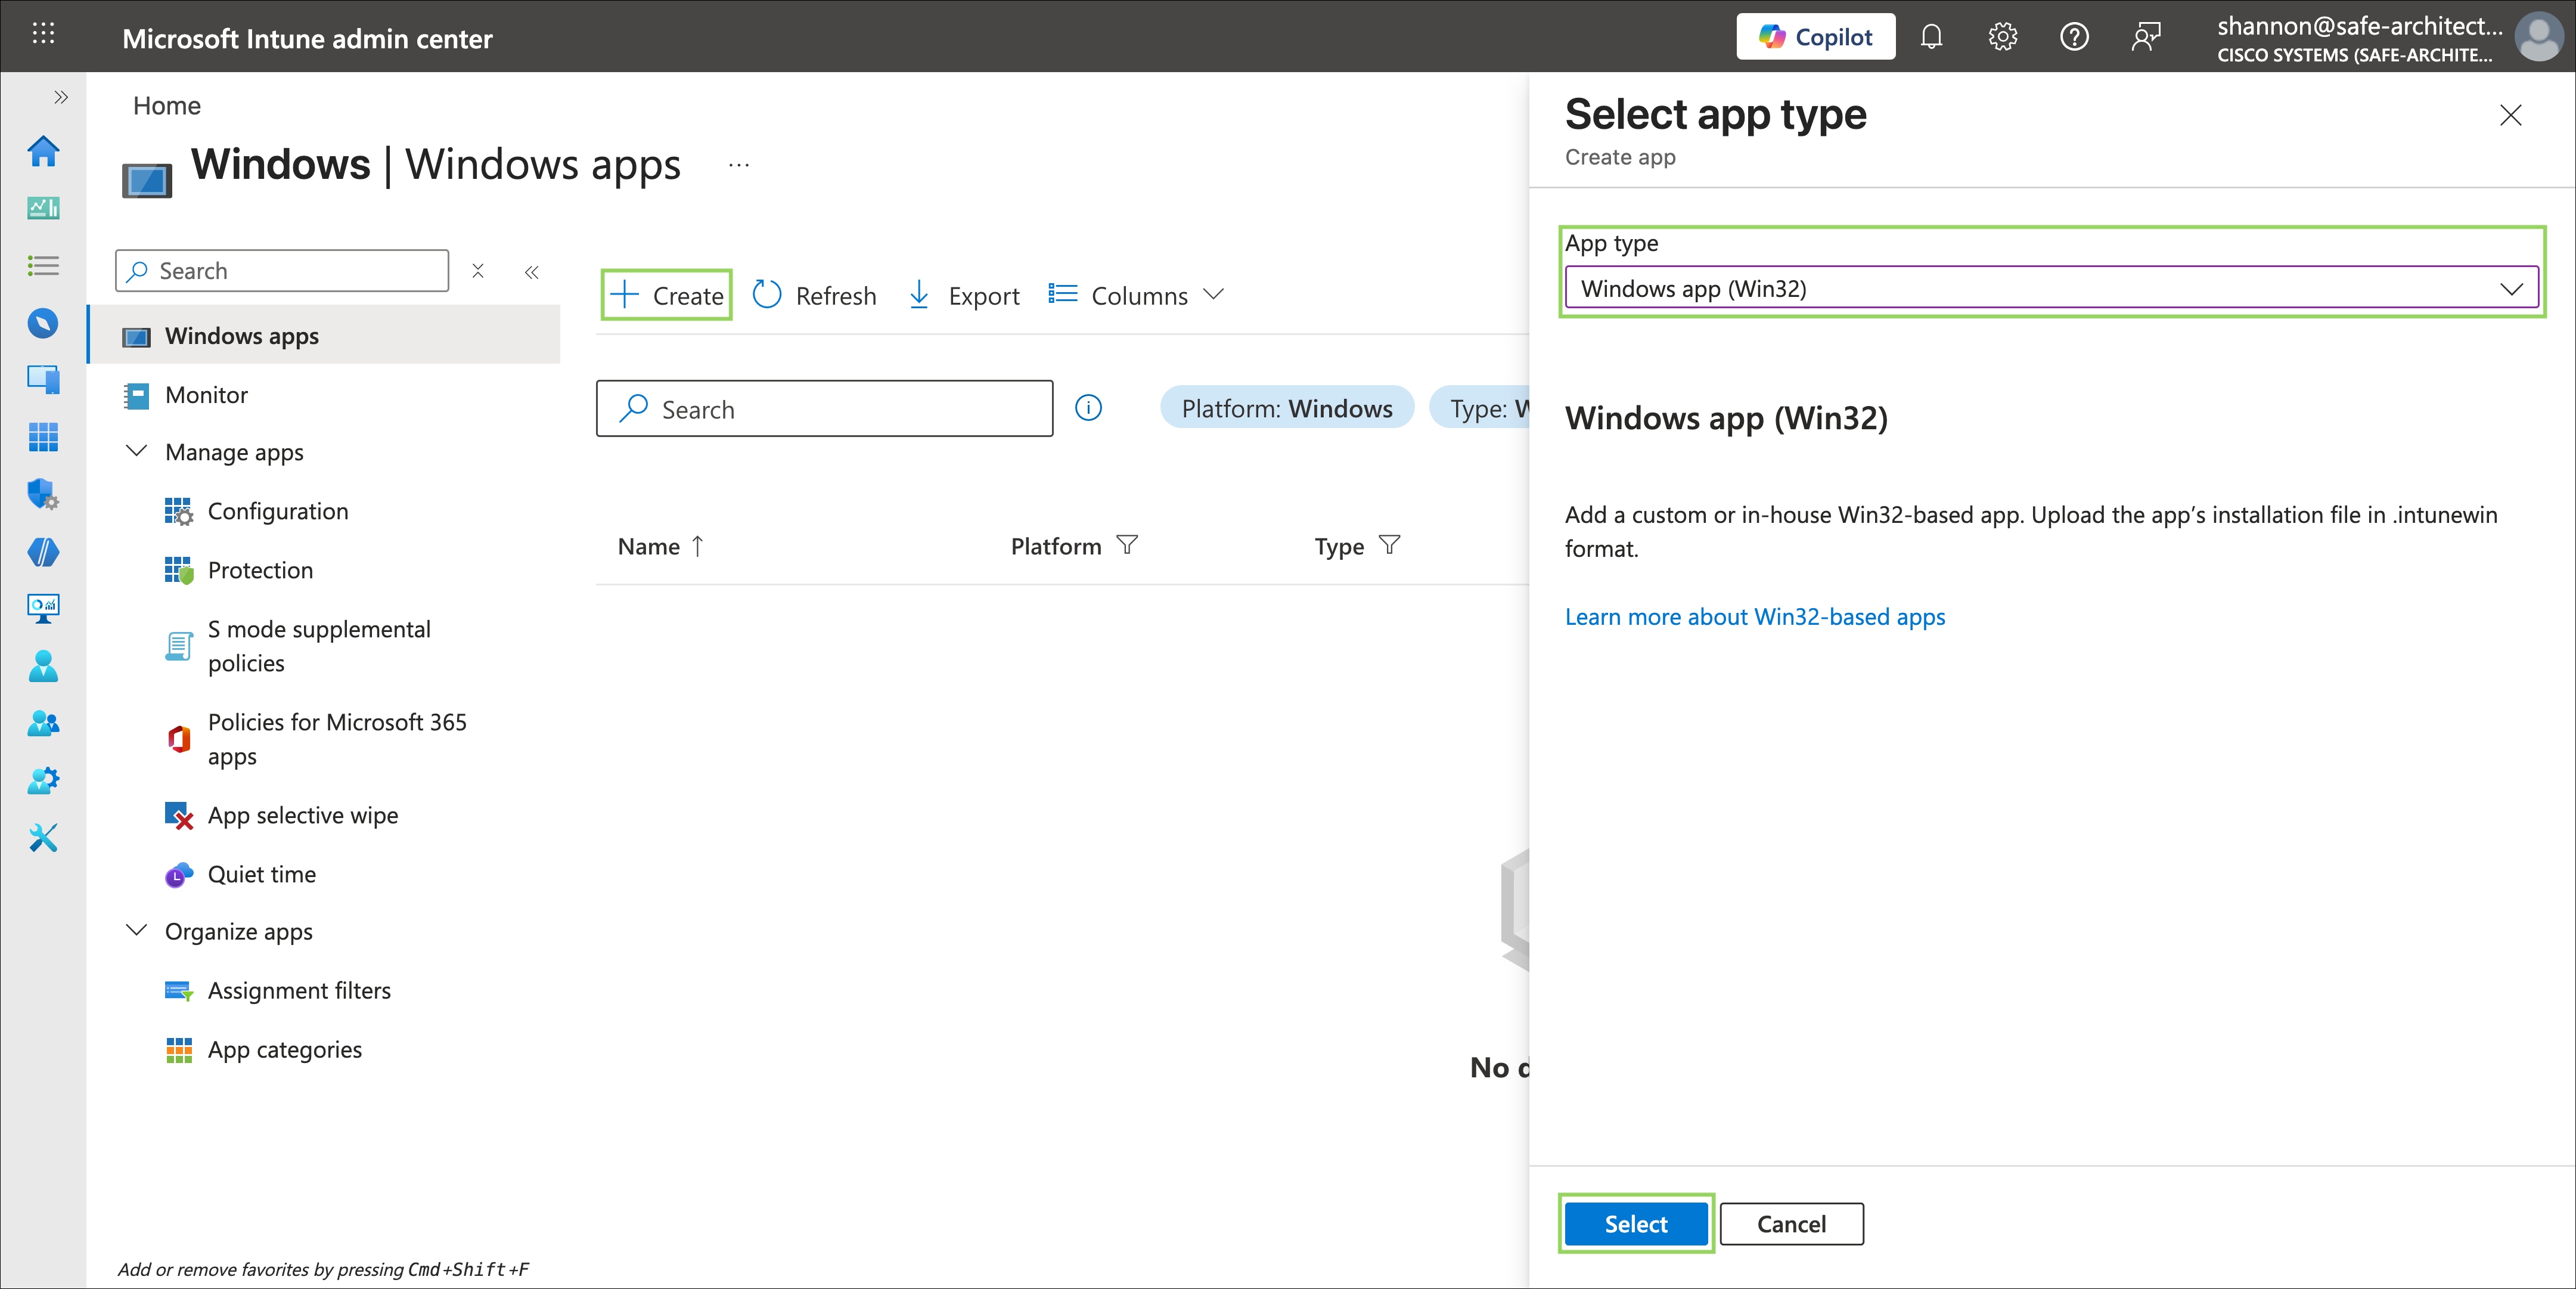Clear the side menu search with X
The height and width of the screenshot is (1289, 2576).
point(478,271)
